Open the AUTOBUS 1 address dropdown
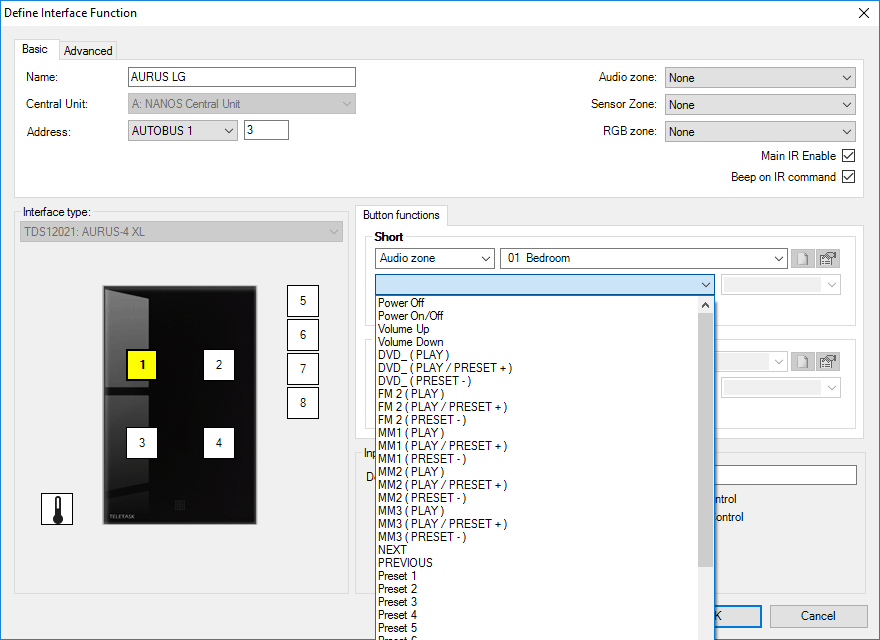Screen dimensions: 880x640 click(183, 131)
